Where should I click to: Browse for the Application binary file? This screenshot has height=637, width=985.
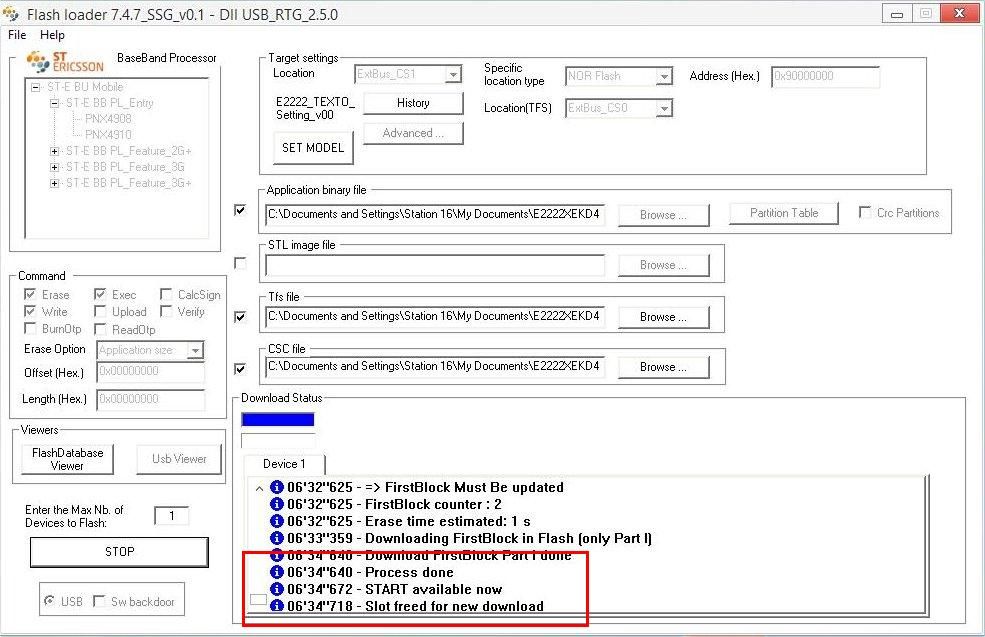[x=663, y=215]
